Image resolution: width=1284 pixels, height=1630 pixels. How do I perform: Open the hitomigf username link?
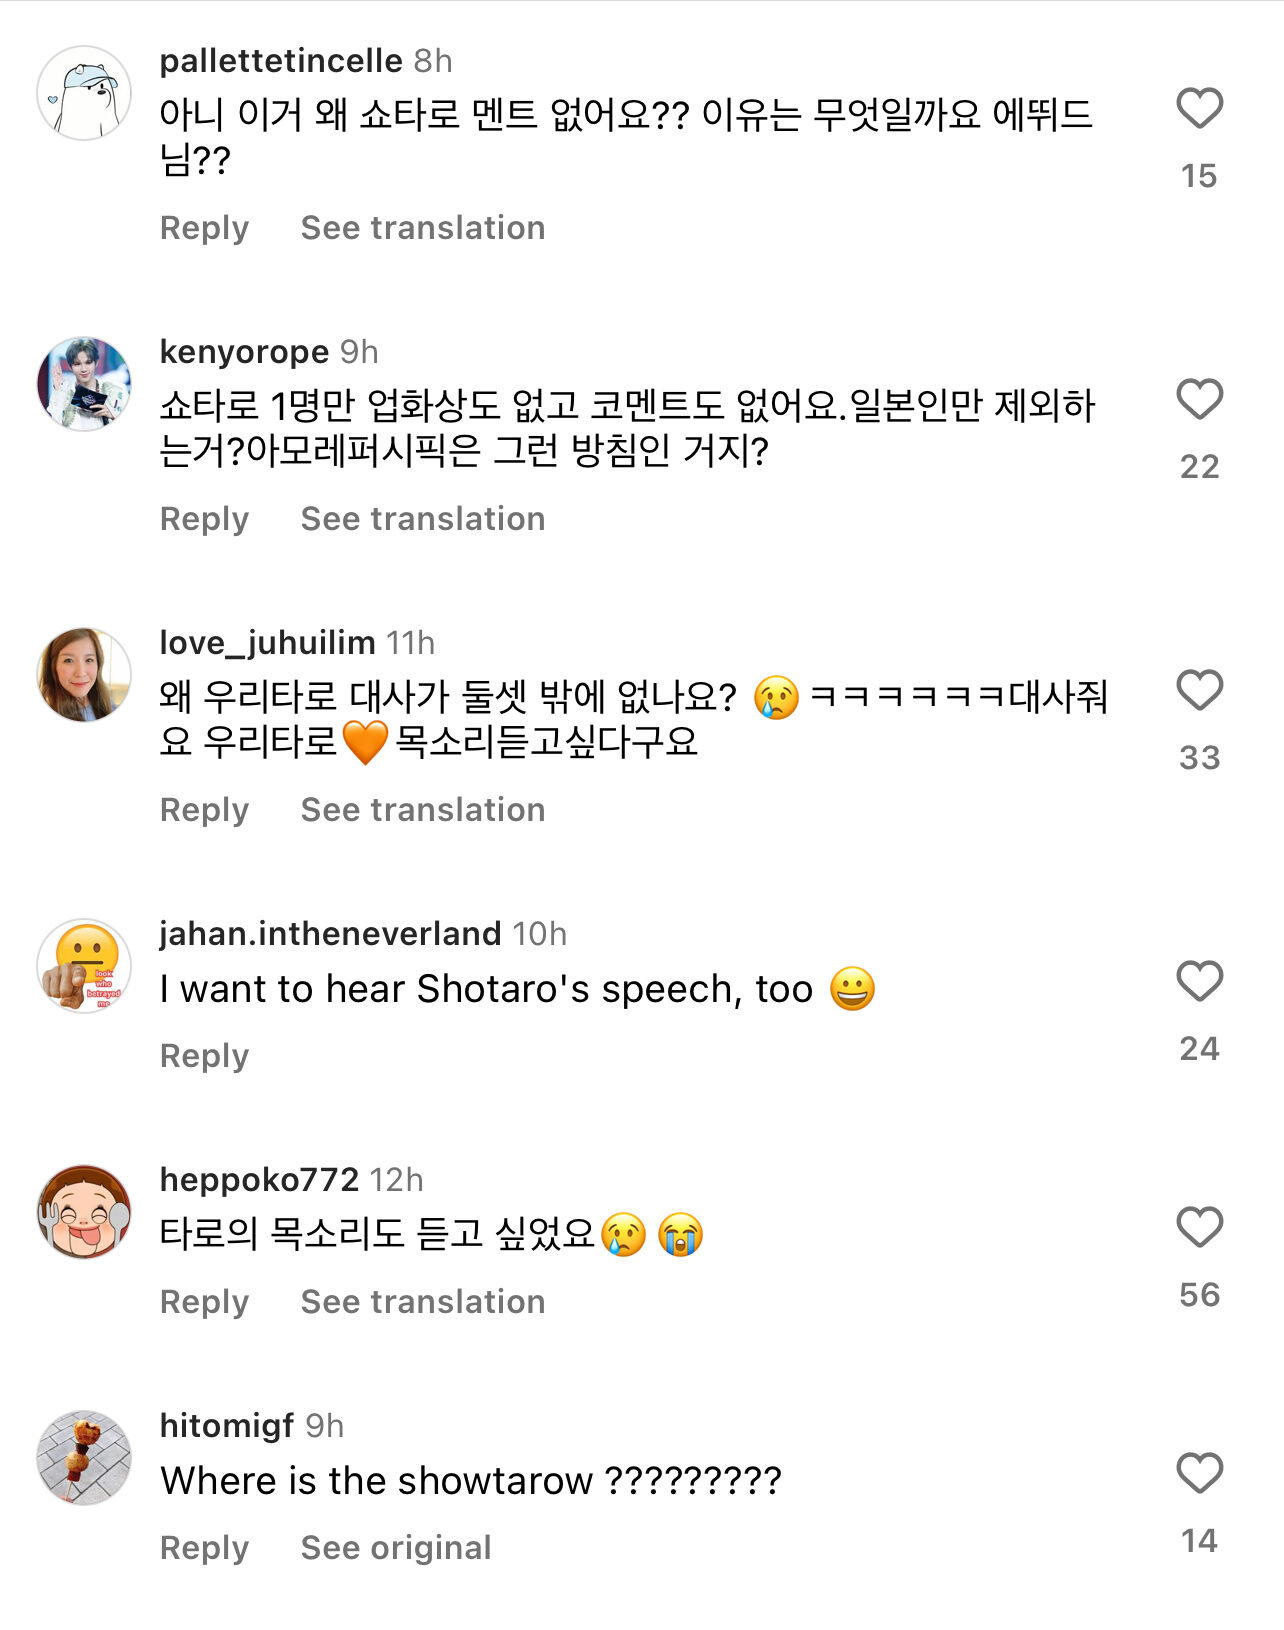coord(227,1425)
